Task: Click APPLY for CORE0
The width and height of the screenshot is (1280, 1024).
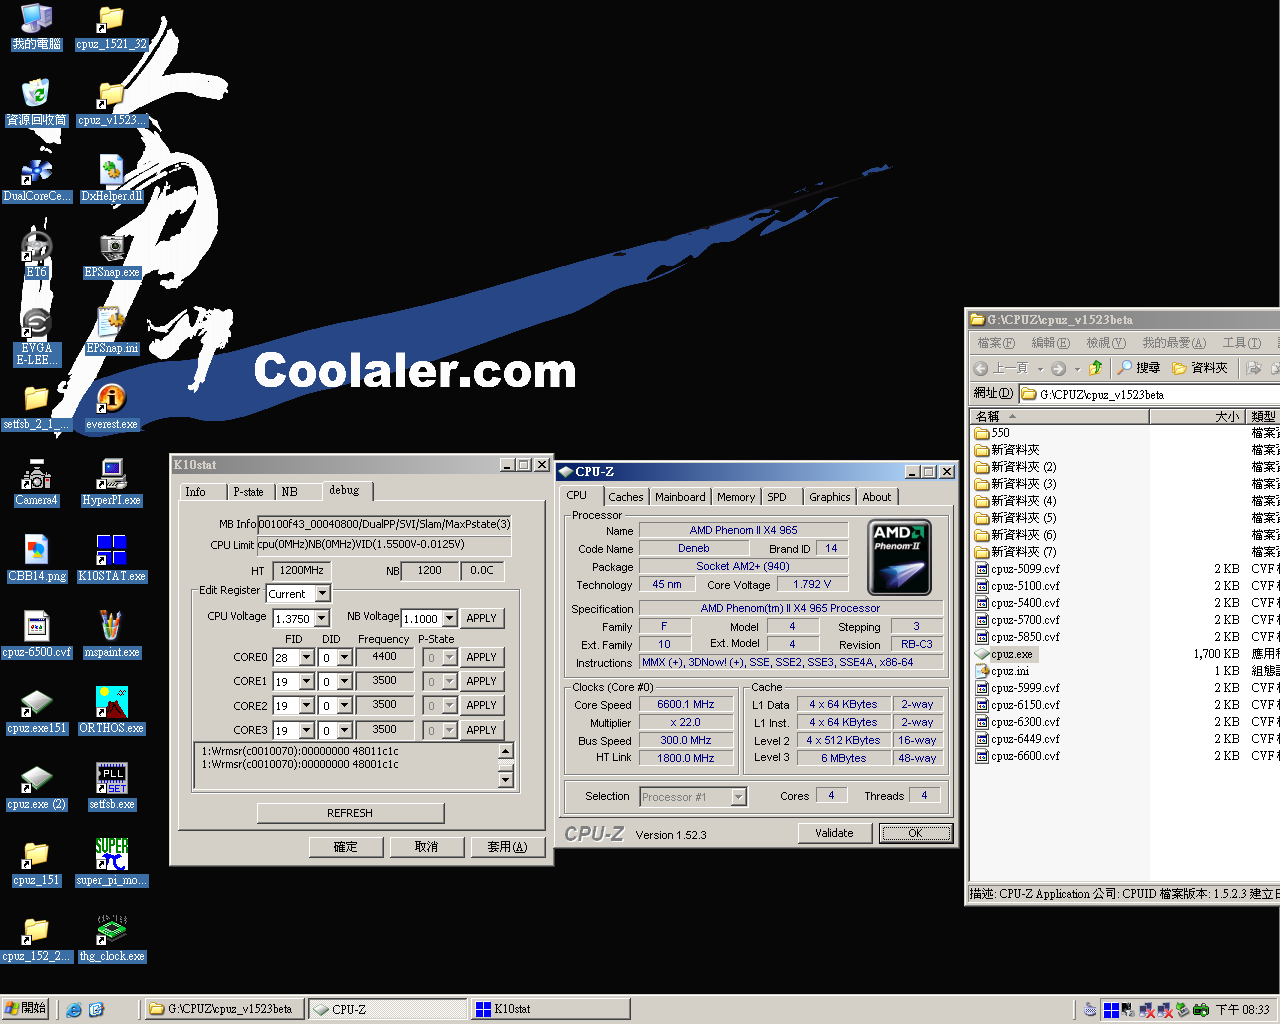Action: point(482,658)
